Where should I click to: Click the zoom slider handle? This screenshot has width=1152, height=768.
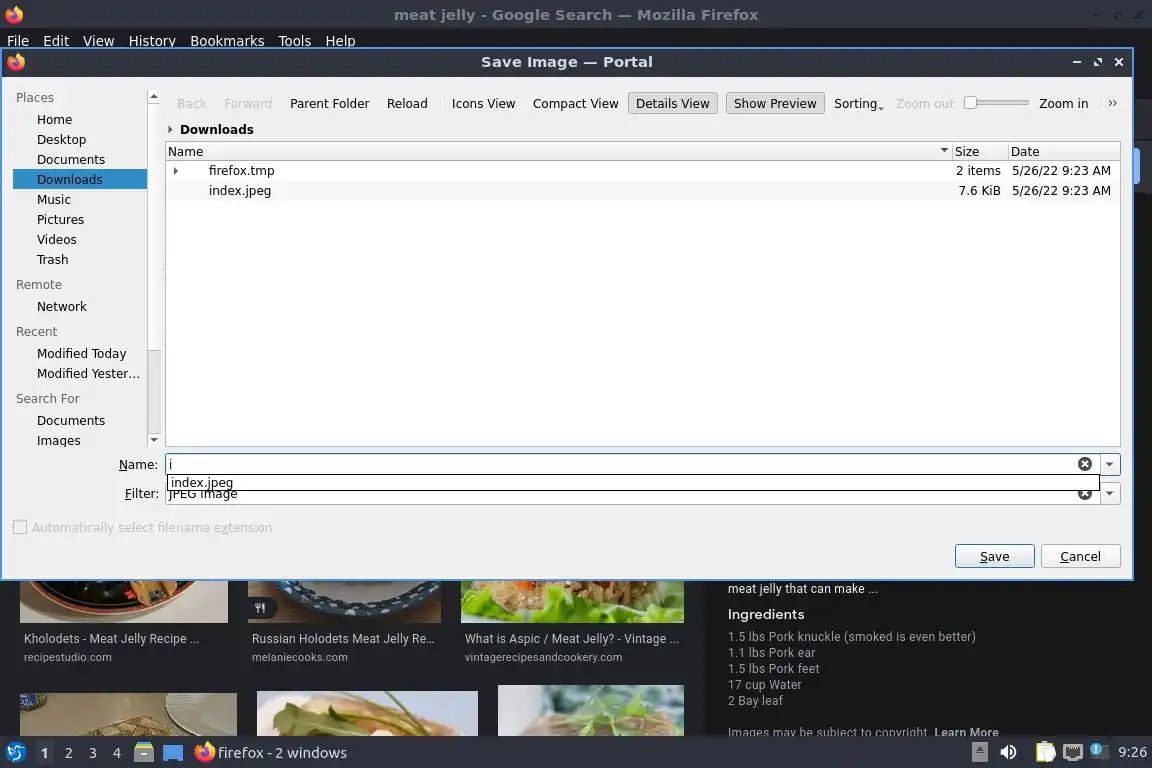pos(971,103)
